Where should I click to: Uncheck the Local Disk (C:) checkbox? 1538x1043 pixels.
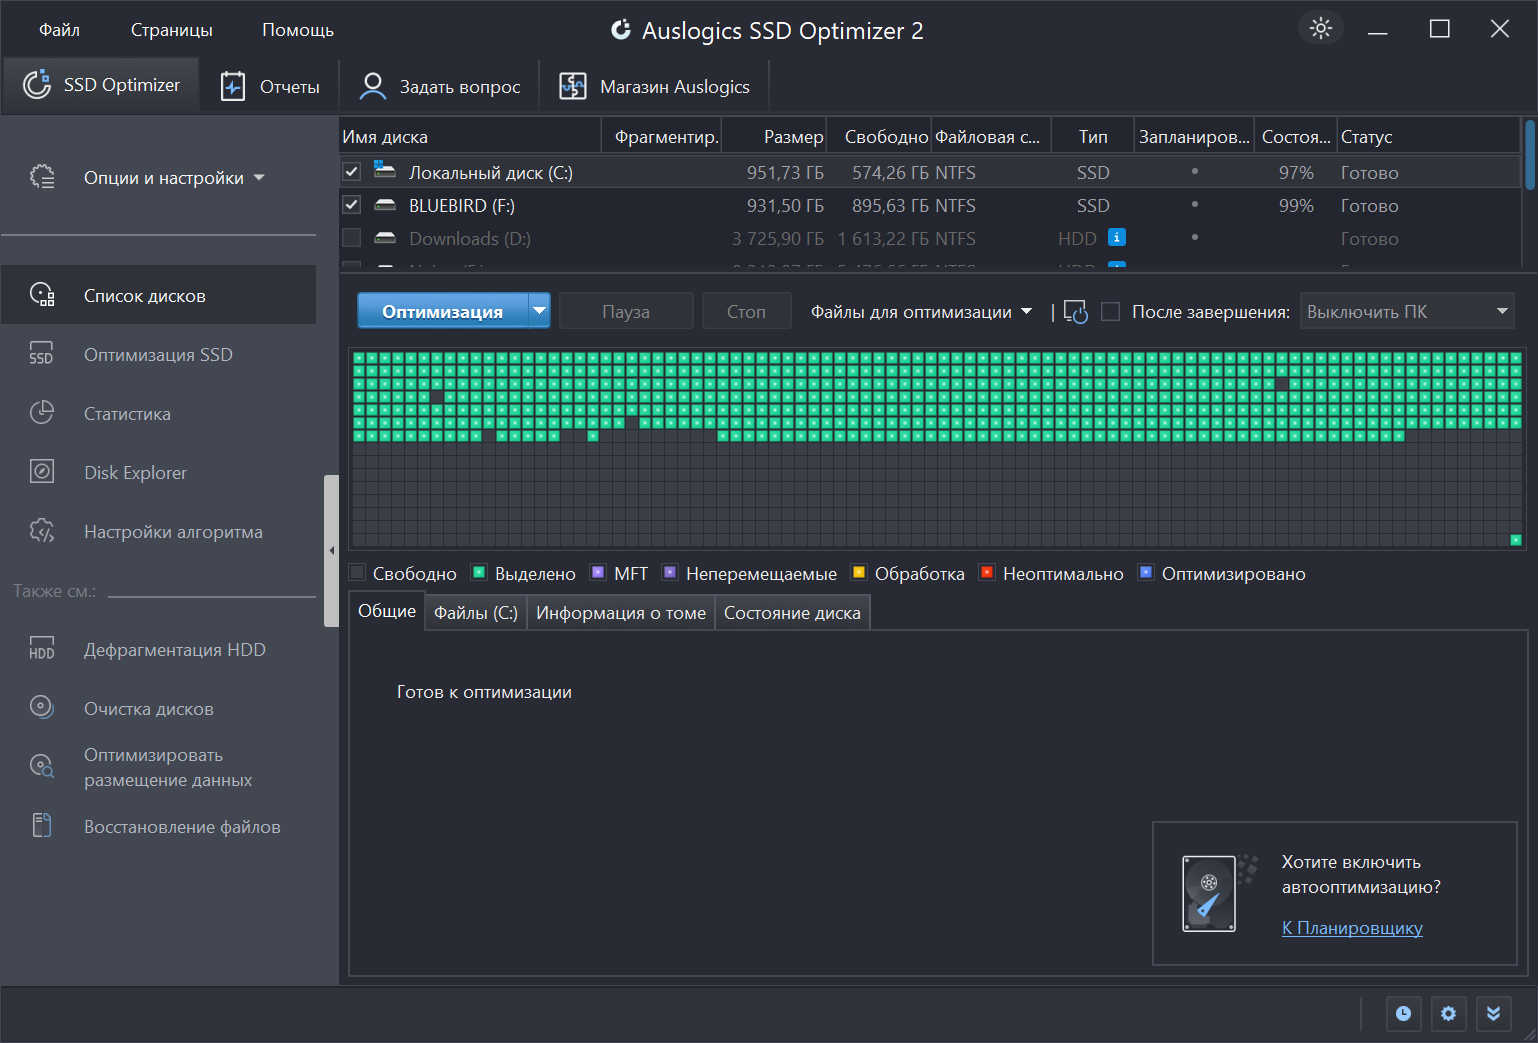pyautogui.click(x=351, y=172)
